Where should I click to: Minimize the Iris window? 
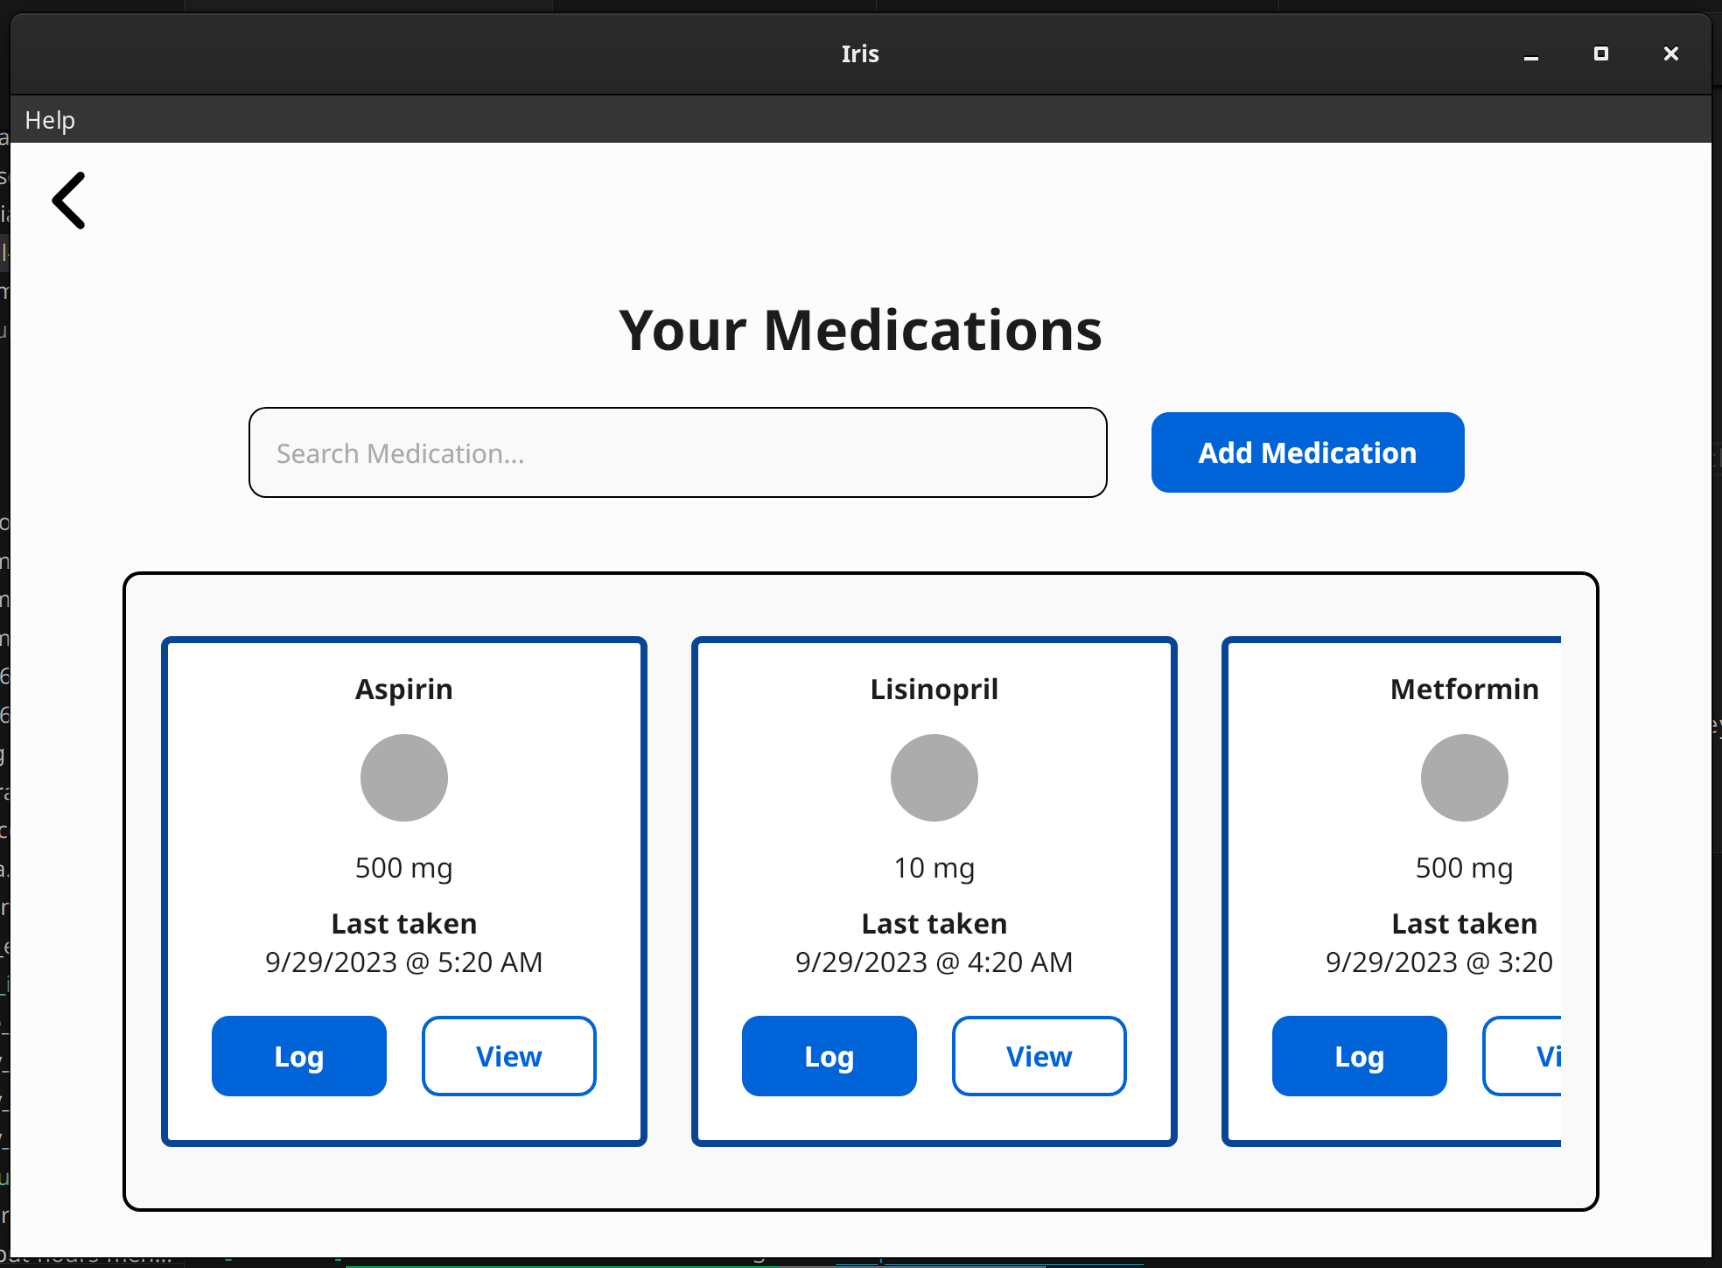click(1530, 54)
